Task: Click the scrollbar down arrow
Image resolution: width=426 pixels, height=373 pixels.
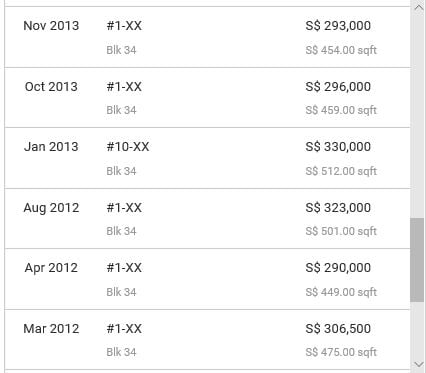Action: tap(418, 364)
